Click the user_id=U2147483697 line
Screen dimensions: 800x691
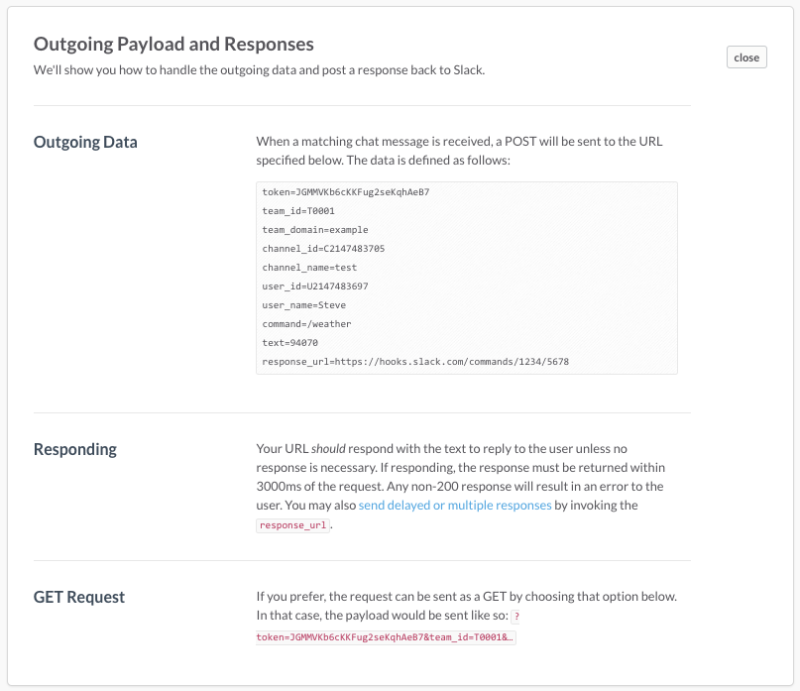(x=315, y=286)
